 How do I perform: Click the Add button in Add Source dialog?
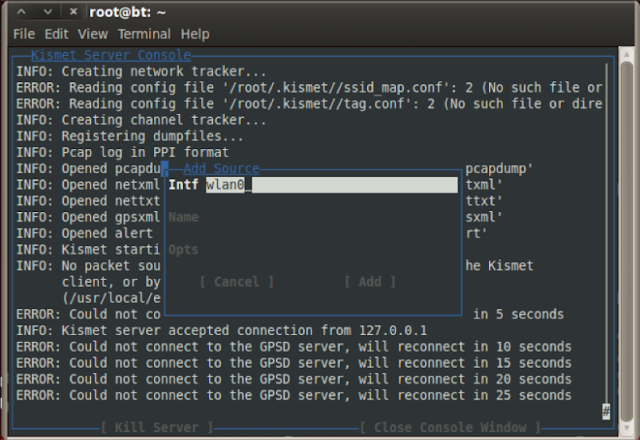[370, 282]
